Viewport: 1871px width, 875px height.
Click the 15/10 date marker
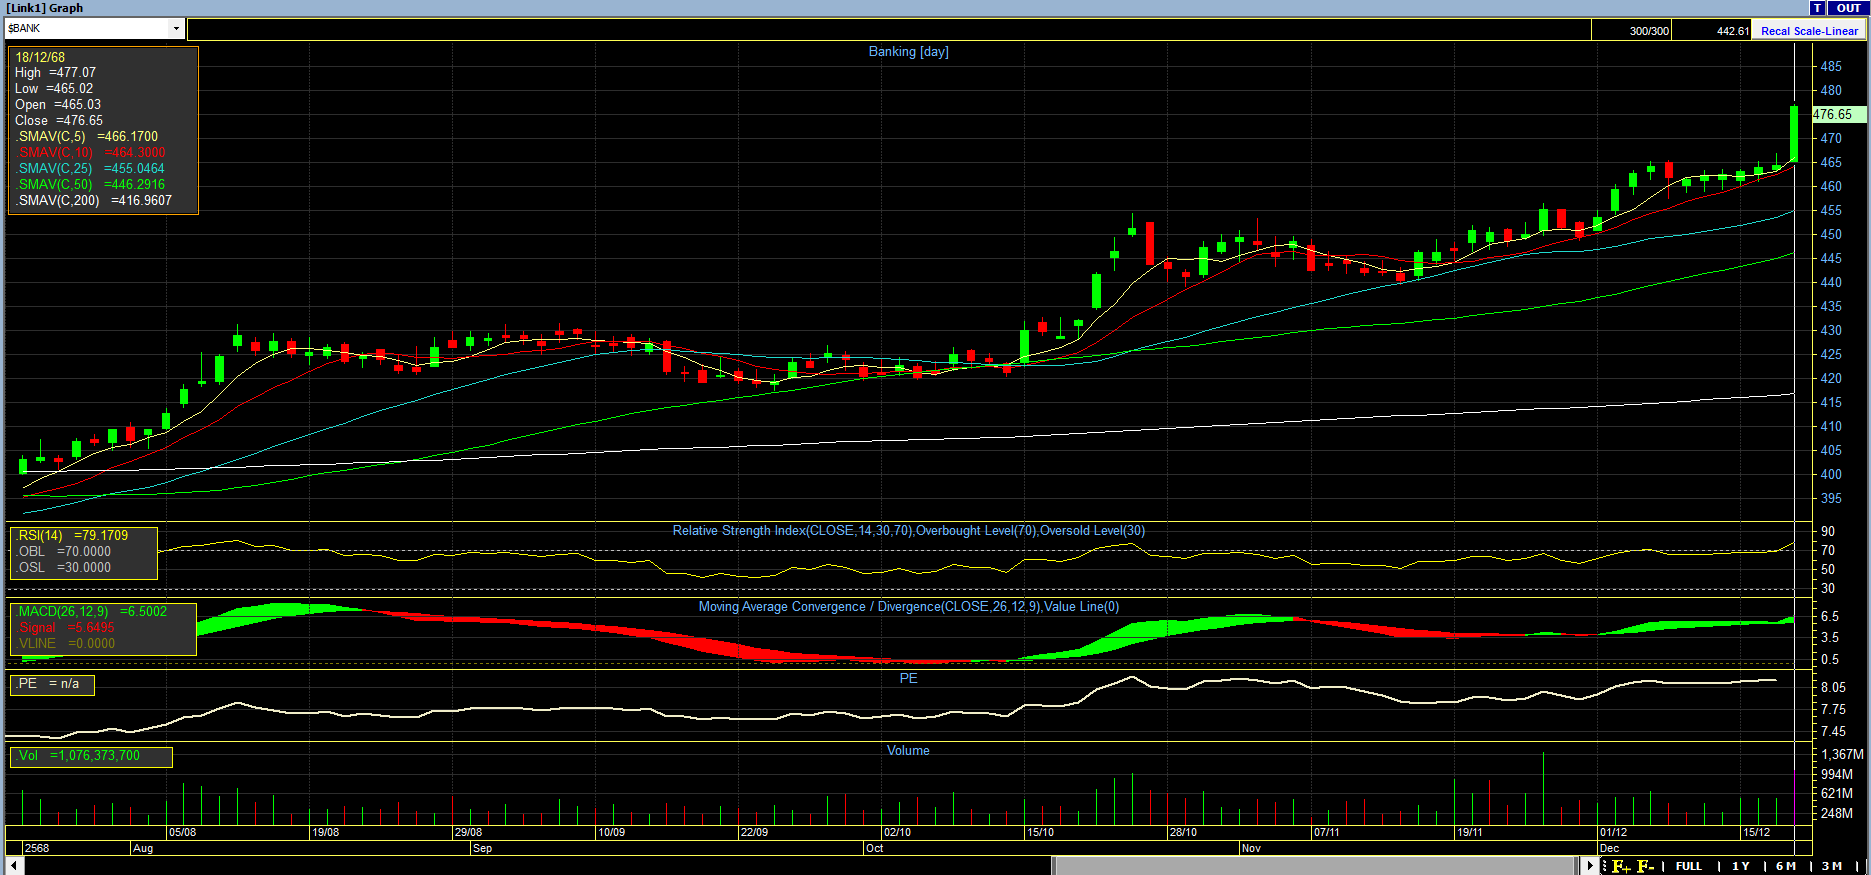tap(1040, 832)
